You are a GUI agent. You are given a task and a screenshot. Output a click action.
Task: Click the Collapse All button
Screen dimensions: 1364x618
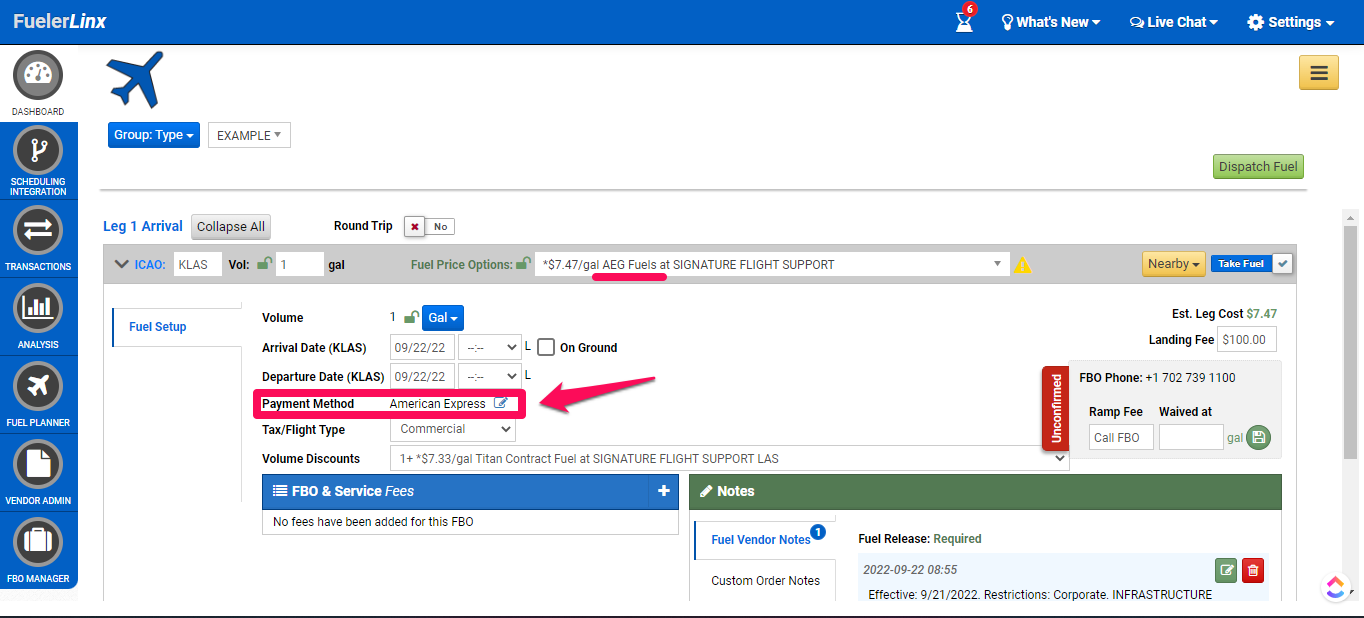(231, 227)
